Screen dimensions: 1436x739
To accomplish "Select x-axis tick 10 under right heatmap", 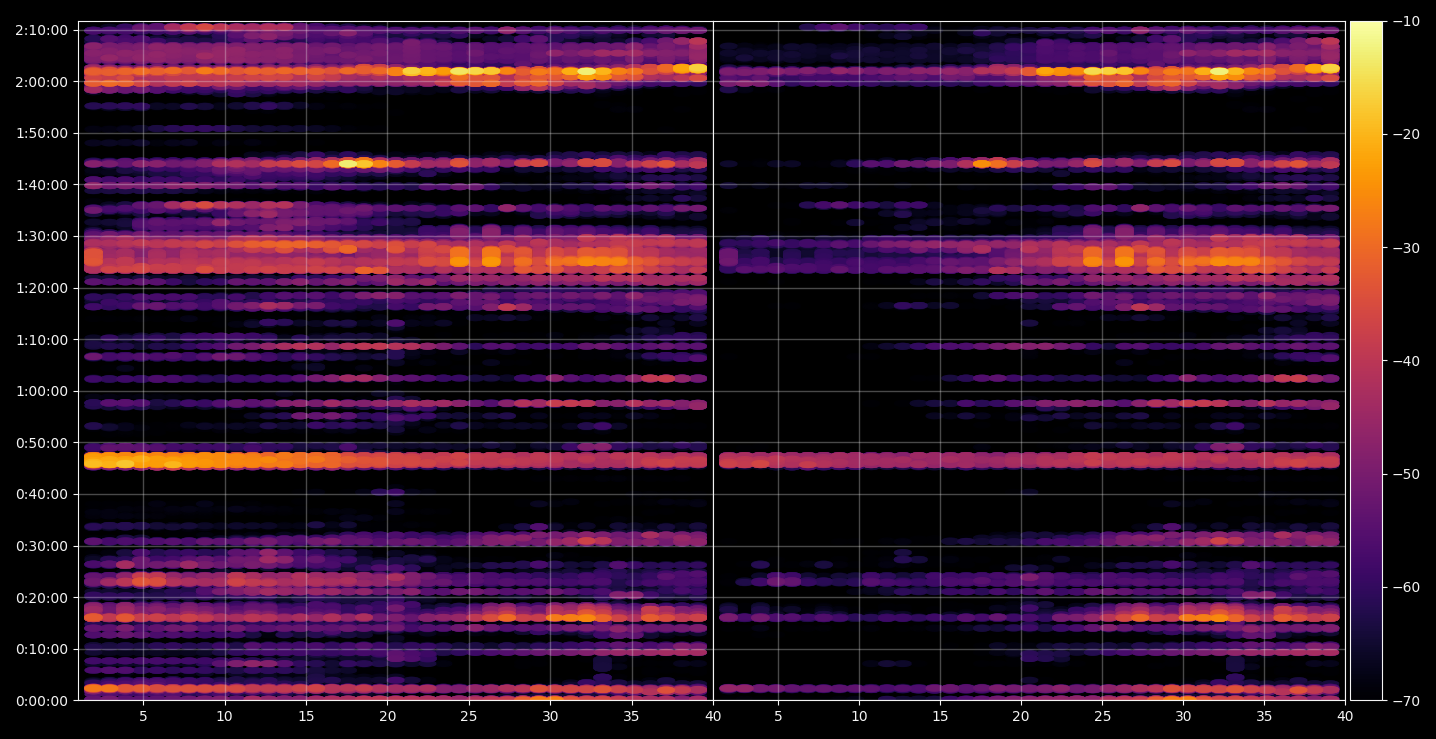I will click(x=858, y=717).
